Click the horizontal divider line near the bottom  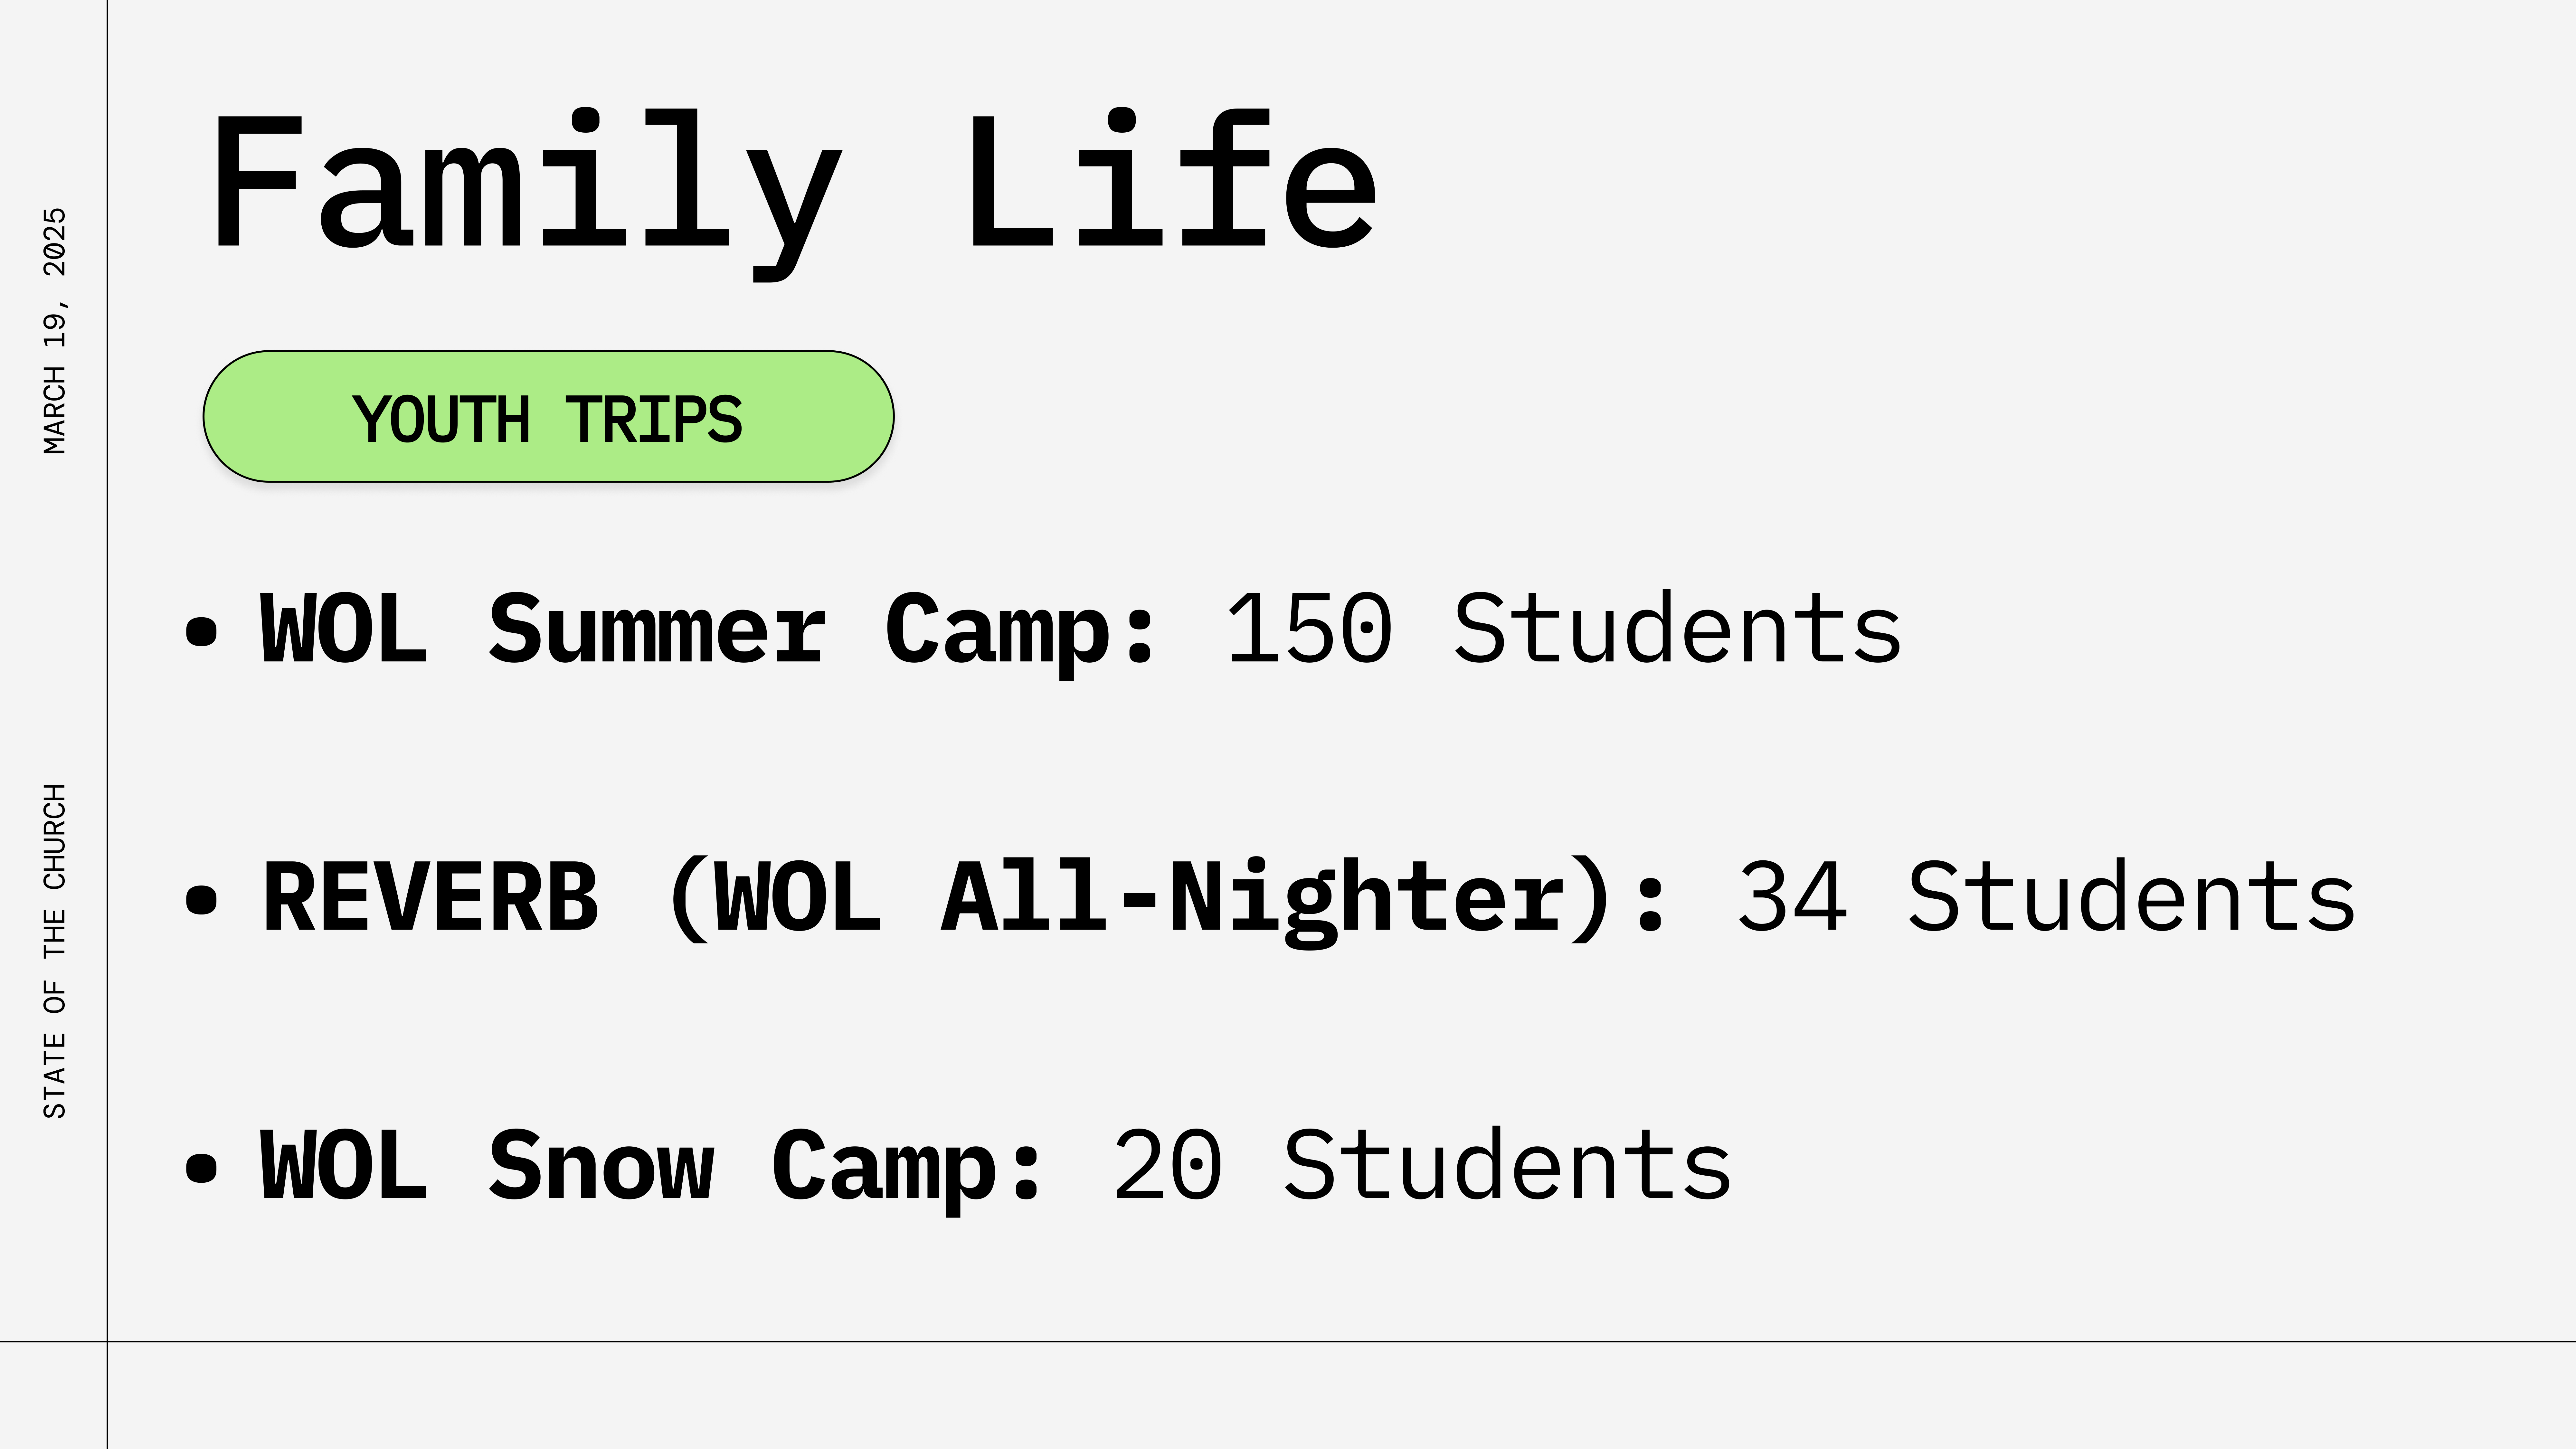[x=1288, y=1341]
